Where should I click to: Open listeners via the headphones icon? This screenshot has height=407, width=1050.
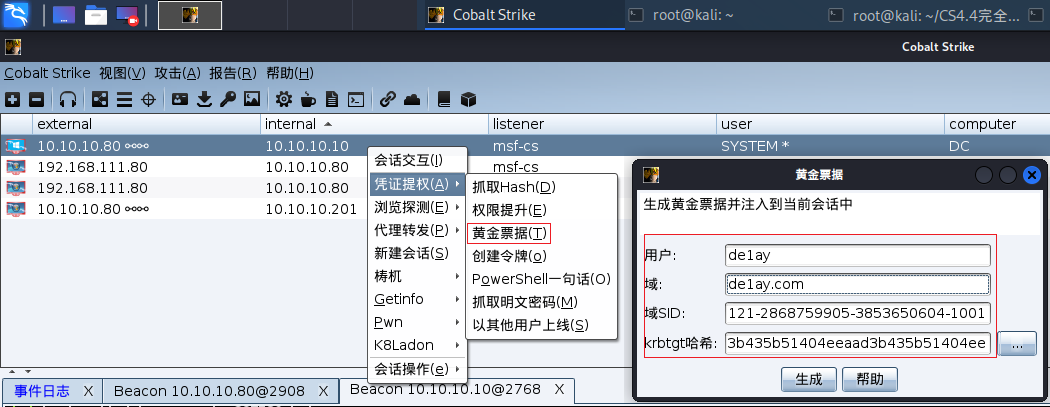coord(68,100)
